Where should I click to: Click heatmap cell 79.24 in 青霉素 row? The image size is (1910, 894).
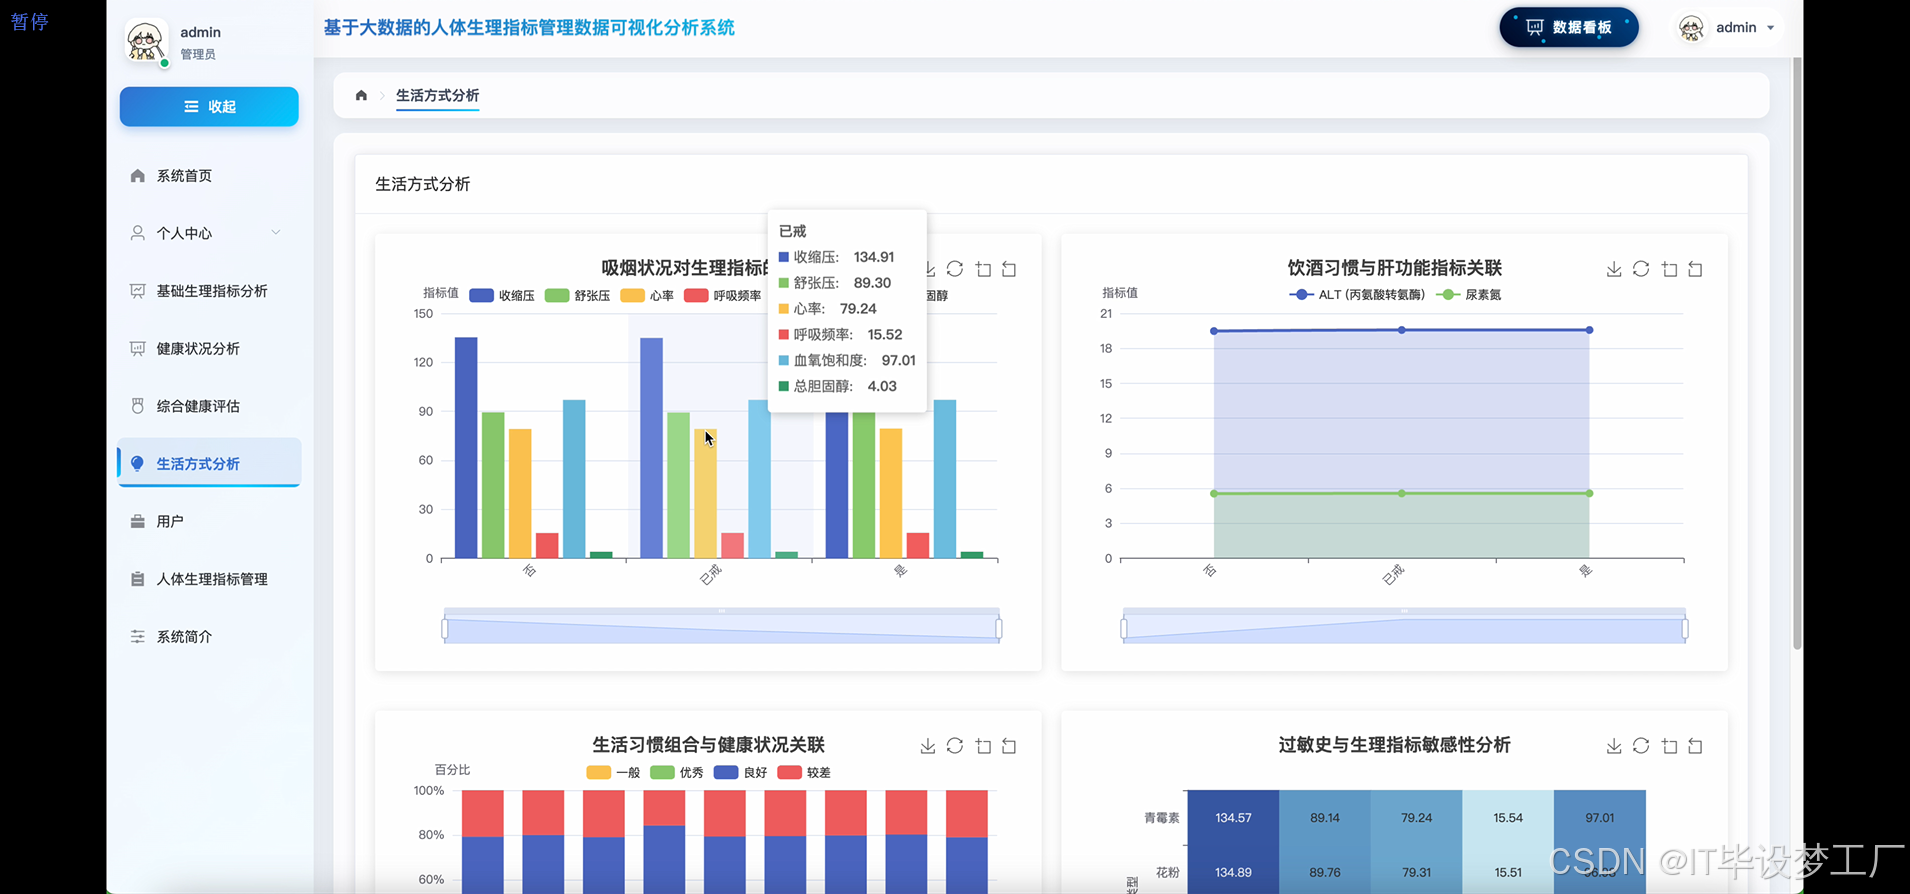[x=1417, y=818]
